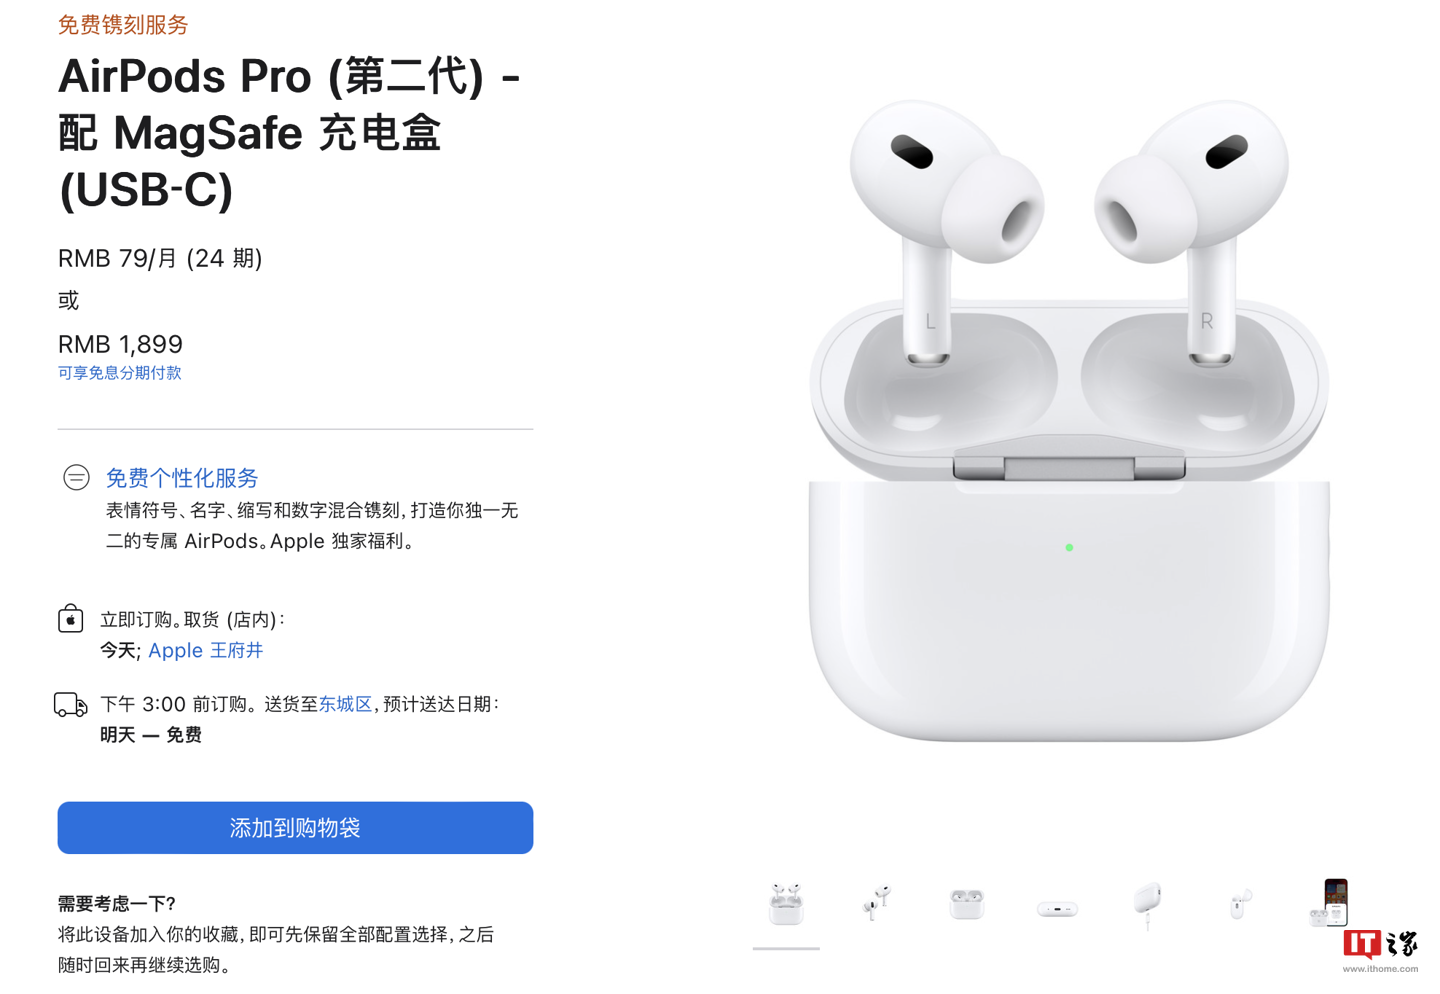Click the Apple shopping bag pickup icon

coord(70,618)
